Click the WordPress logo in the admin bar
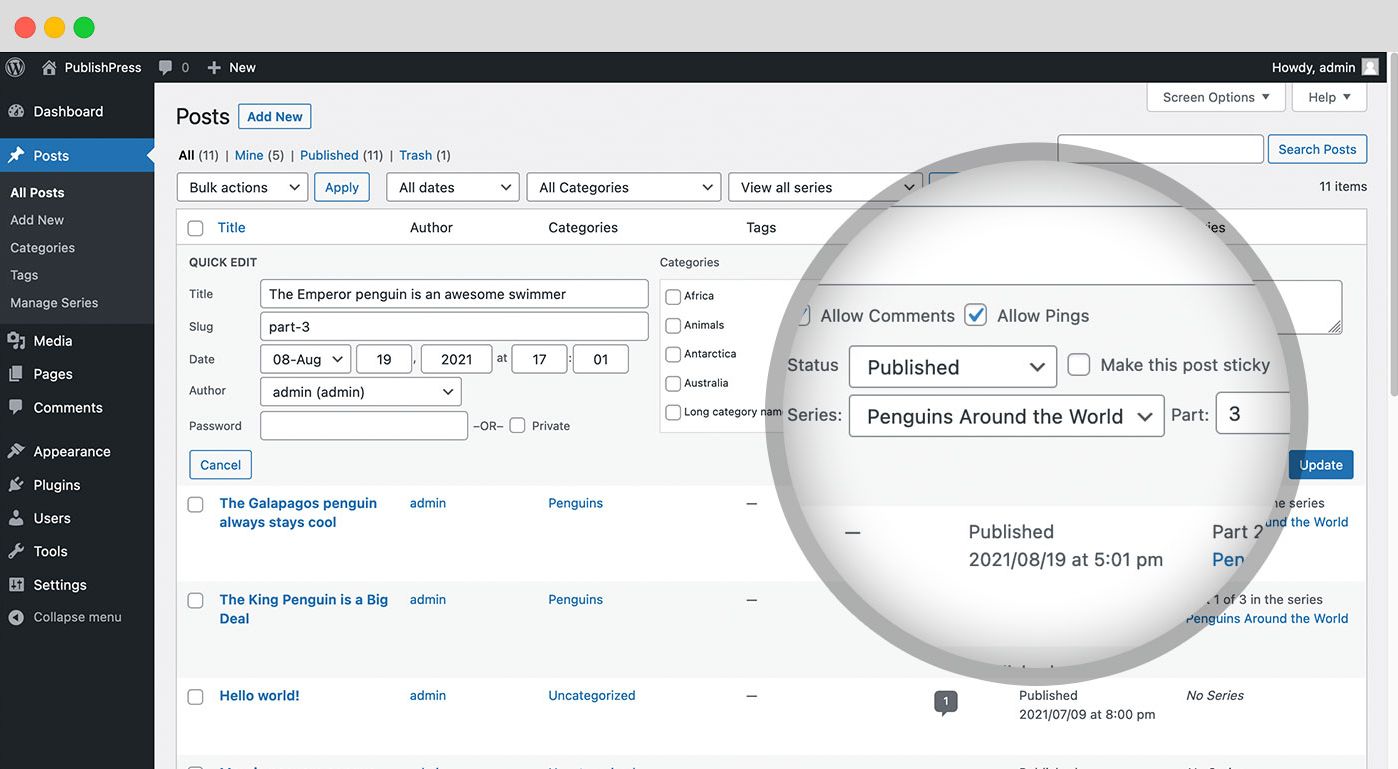This screenshot has height=769, width=1398. tap(15, 67)
